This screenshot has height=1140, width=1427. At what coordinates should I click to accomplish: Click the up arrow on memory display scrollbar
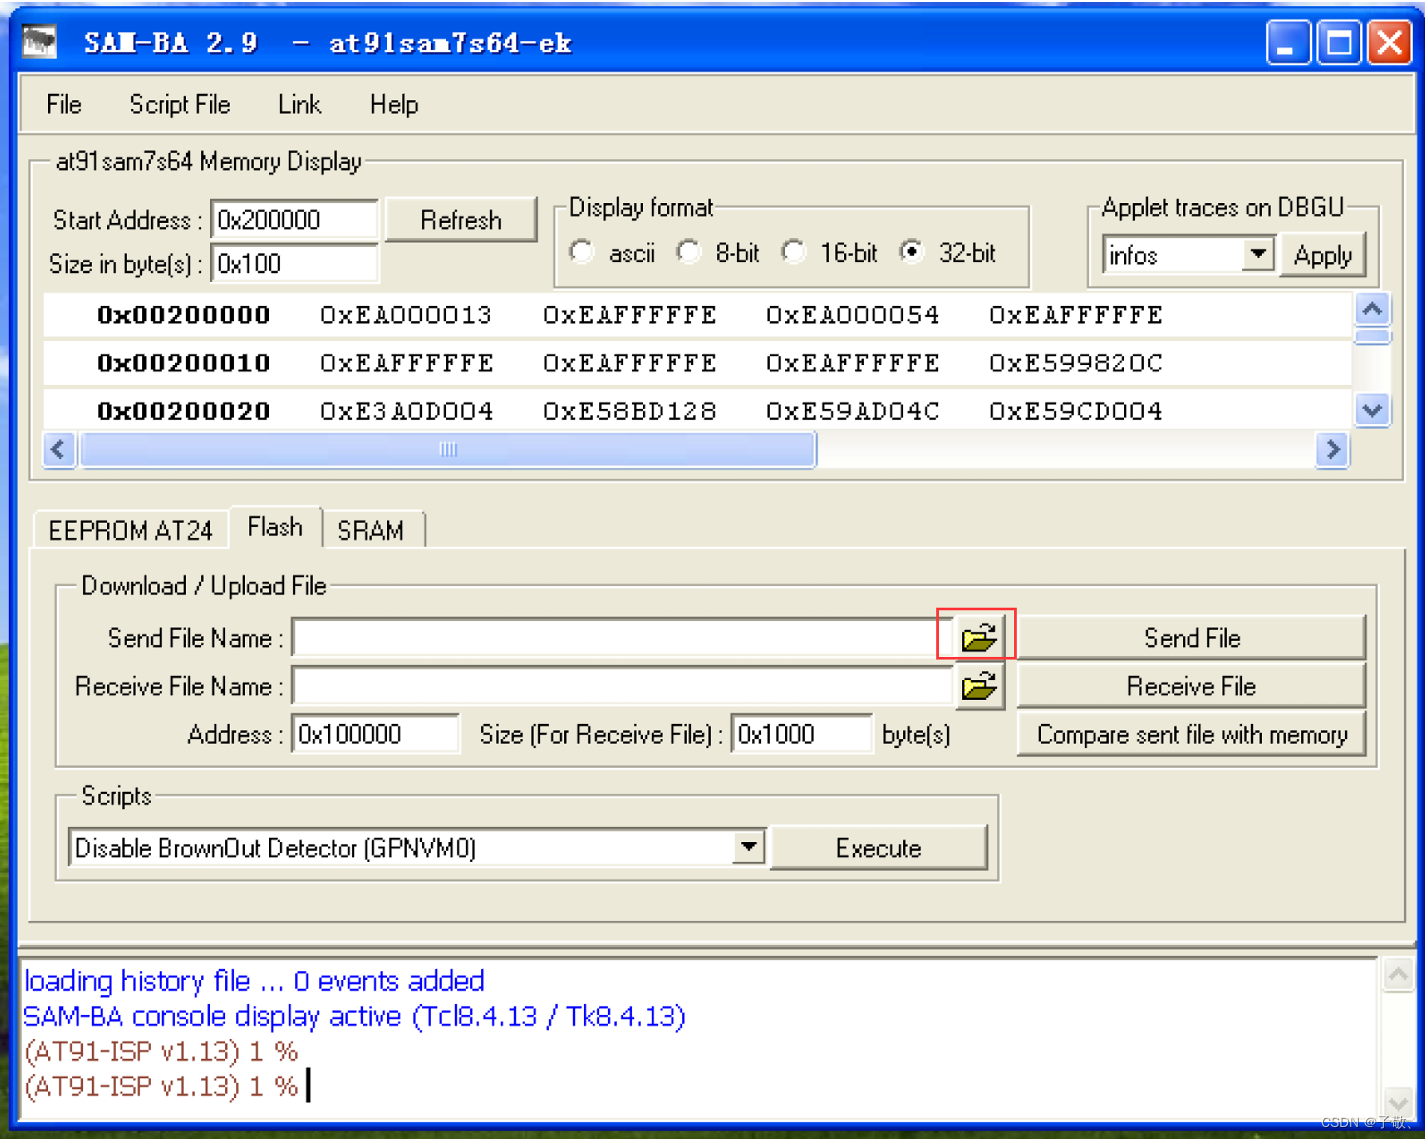1372,310
